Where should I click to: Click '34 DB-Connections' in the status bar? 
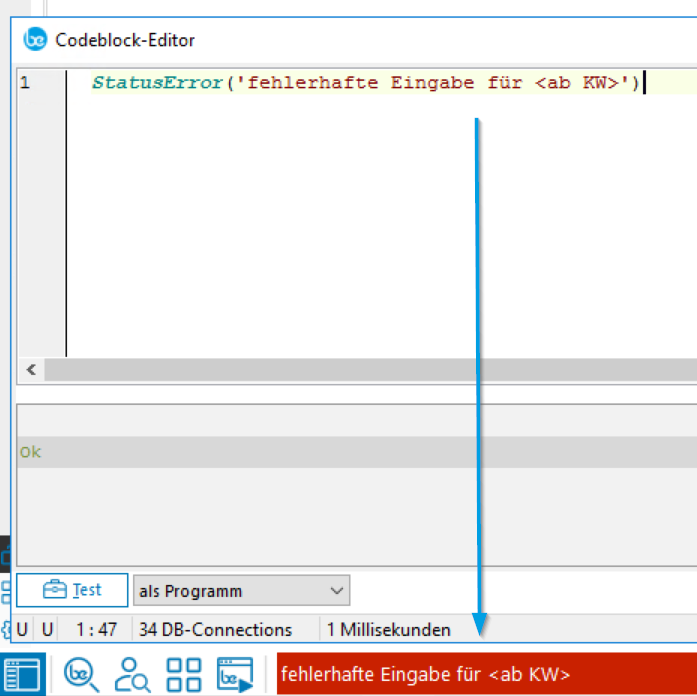(215, 630)
